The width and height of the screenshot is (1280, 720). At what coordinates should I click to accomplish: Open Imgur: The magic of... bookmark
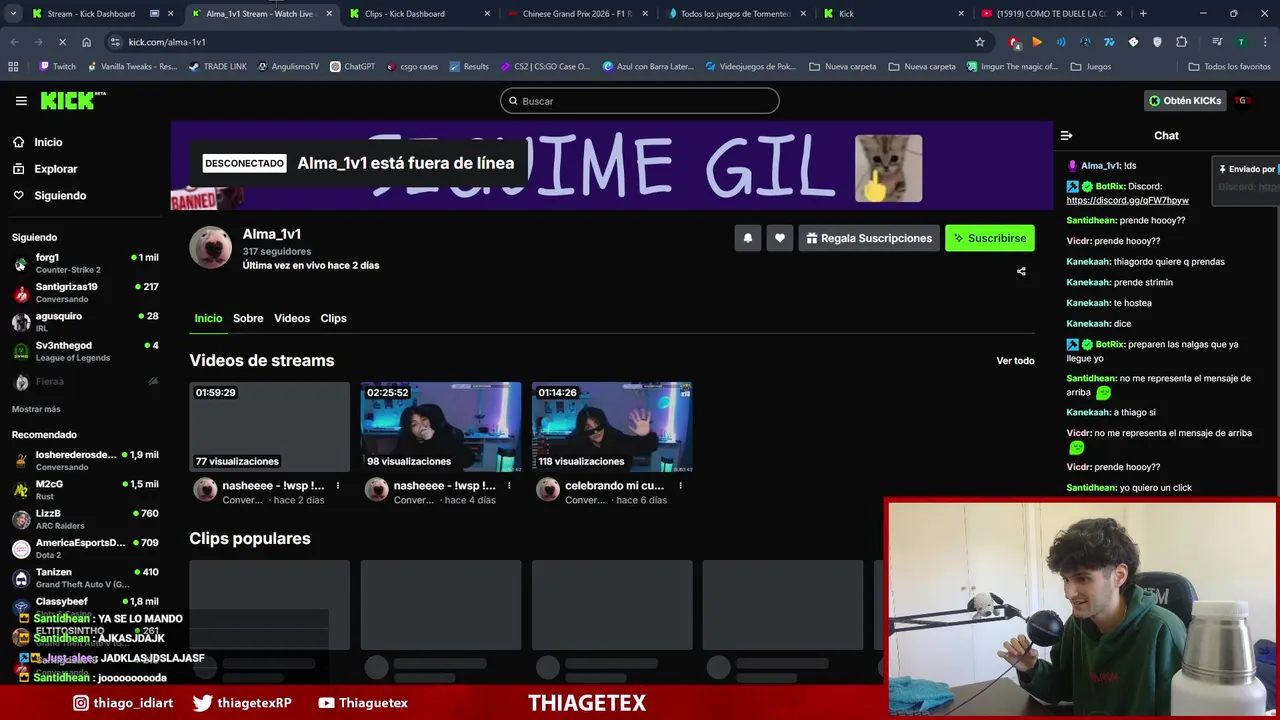(1012, 67)
